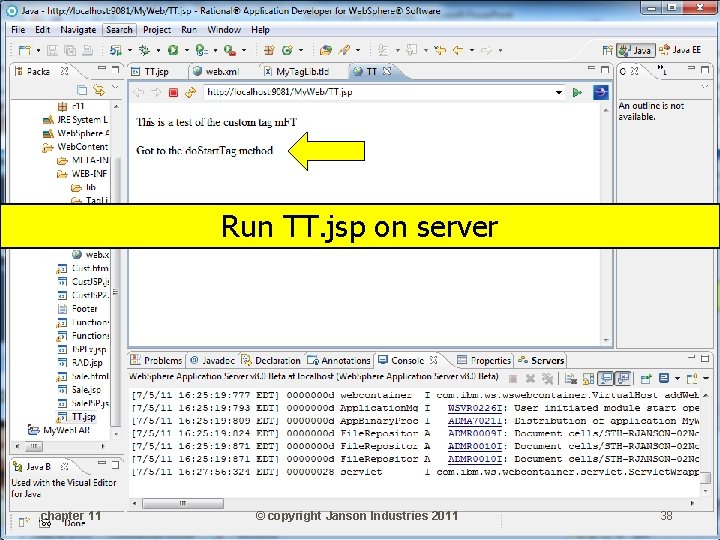Click the green Run toolbar icon

(x=173, y=50)
